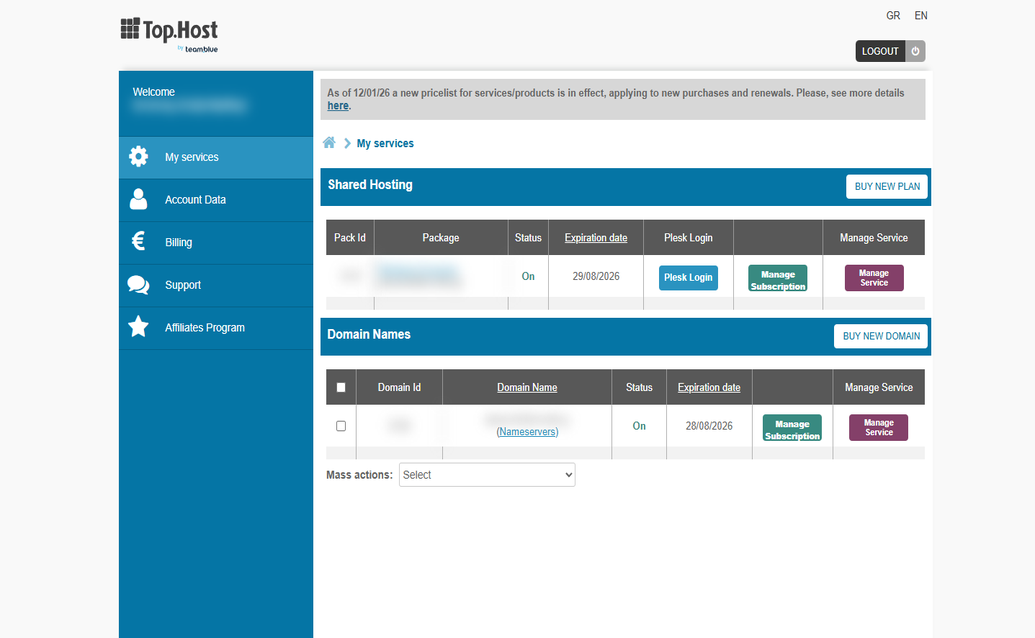Image resolution: width=1035 pixels, height=638 pixels.
Task: Check the select-all domains header checkbox
Action: [x=341, y=387]
